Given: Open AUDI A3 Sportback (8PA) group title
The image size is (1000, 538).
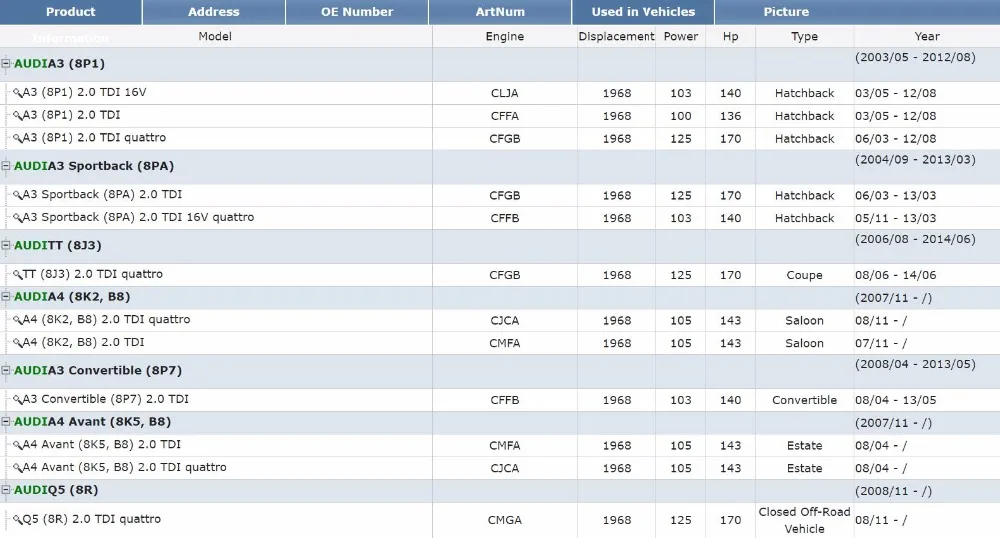Looking at the screenshot, I should click(94, 166).
